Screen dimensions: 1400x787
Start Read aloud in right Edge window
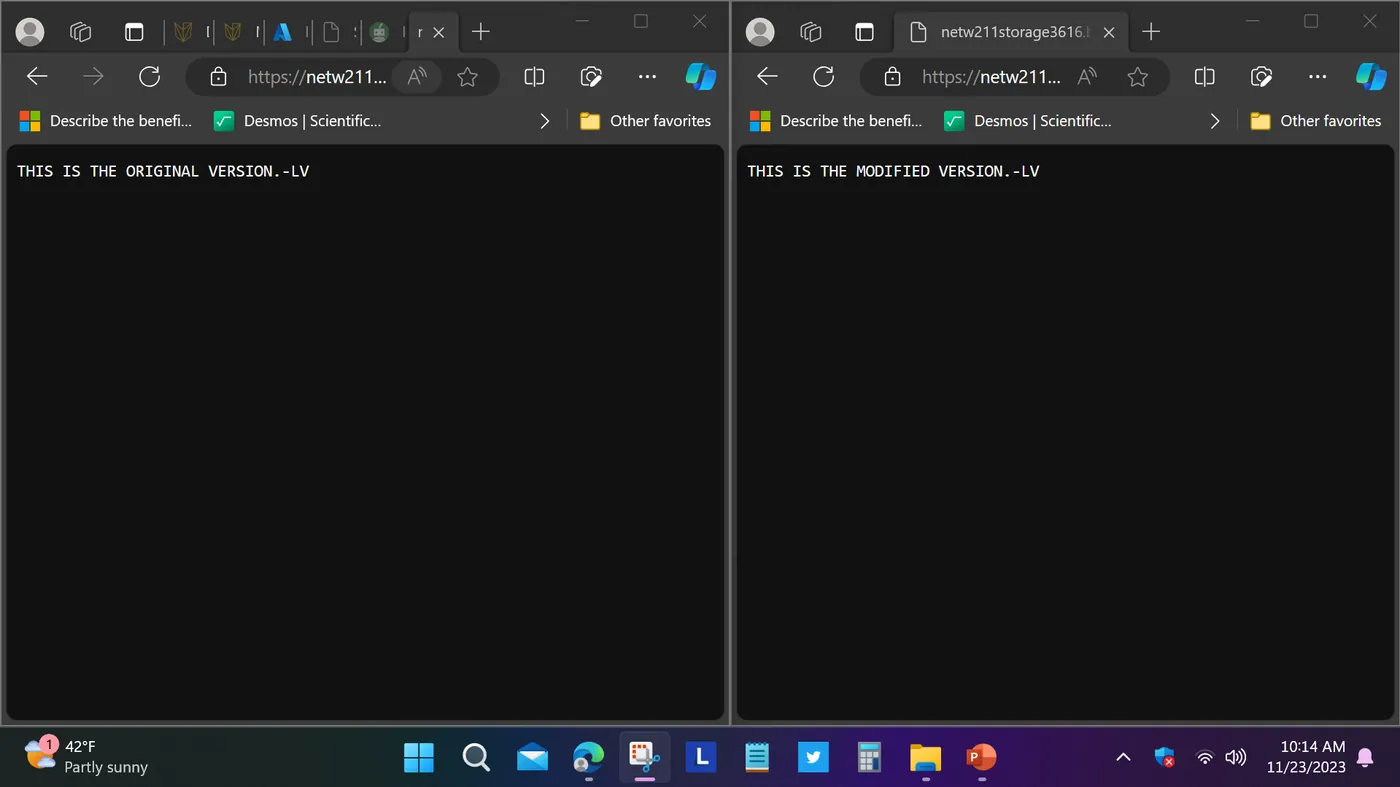tap(1087, 77)
